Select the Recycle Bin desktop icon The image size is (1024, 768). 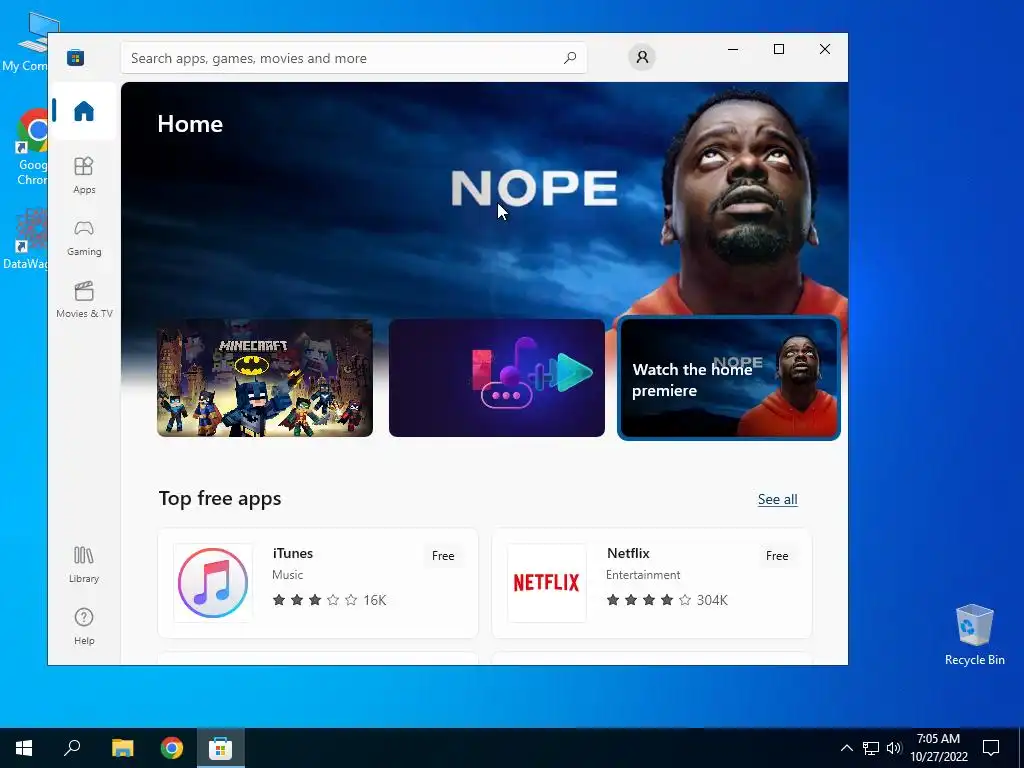[x=974, y=635]
